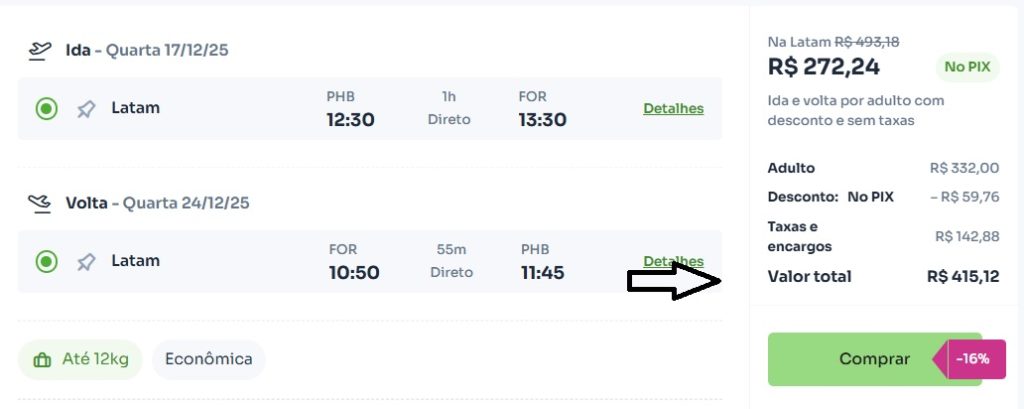Click the Valor total R$ 415,12 amount
The height and width of the screenshot is (409, 1024).
coord(963,276)
